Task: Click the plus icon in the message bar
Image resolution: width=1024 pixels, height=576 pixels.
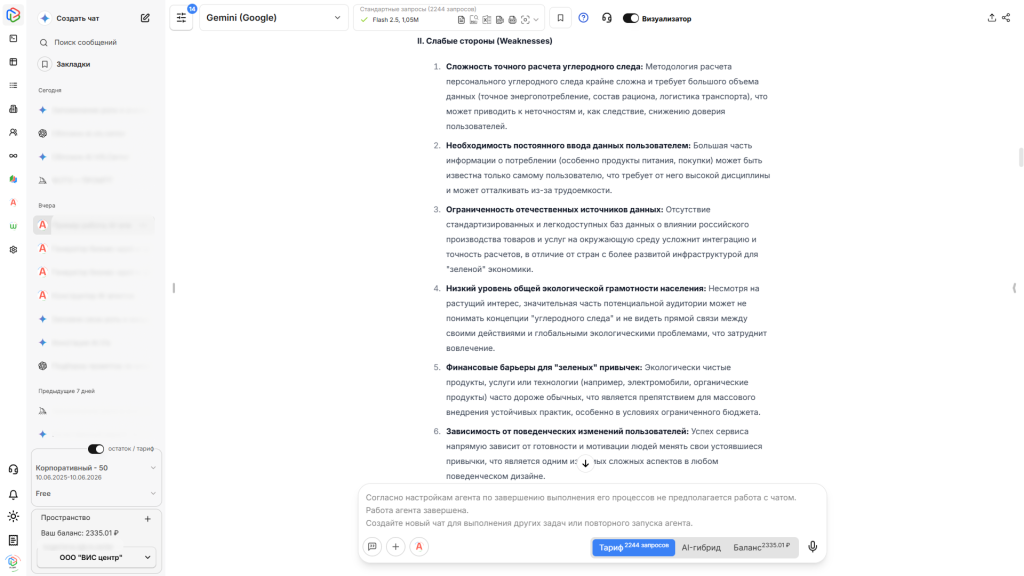Action: coord(396,547)
